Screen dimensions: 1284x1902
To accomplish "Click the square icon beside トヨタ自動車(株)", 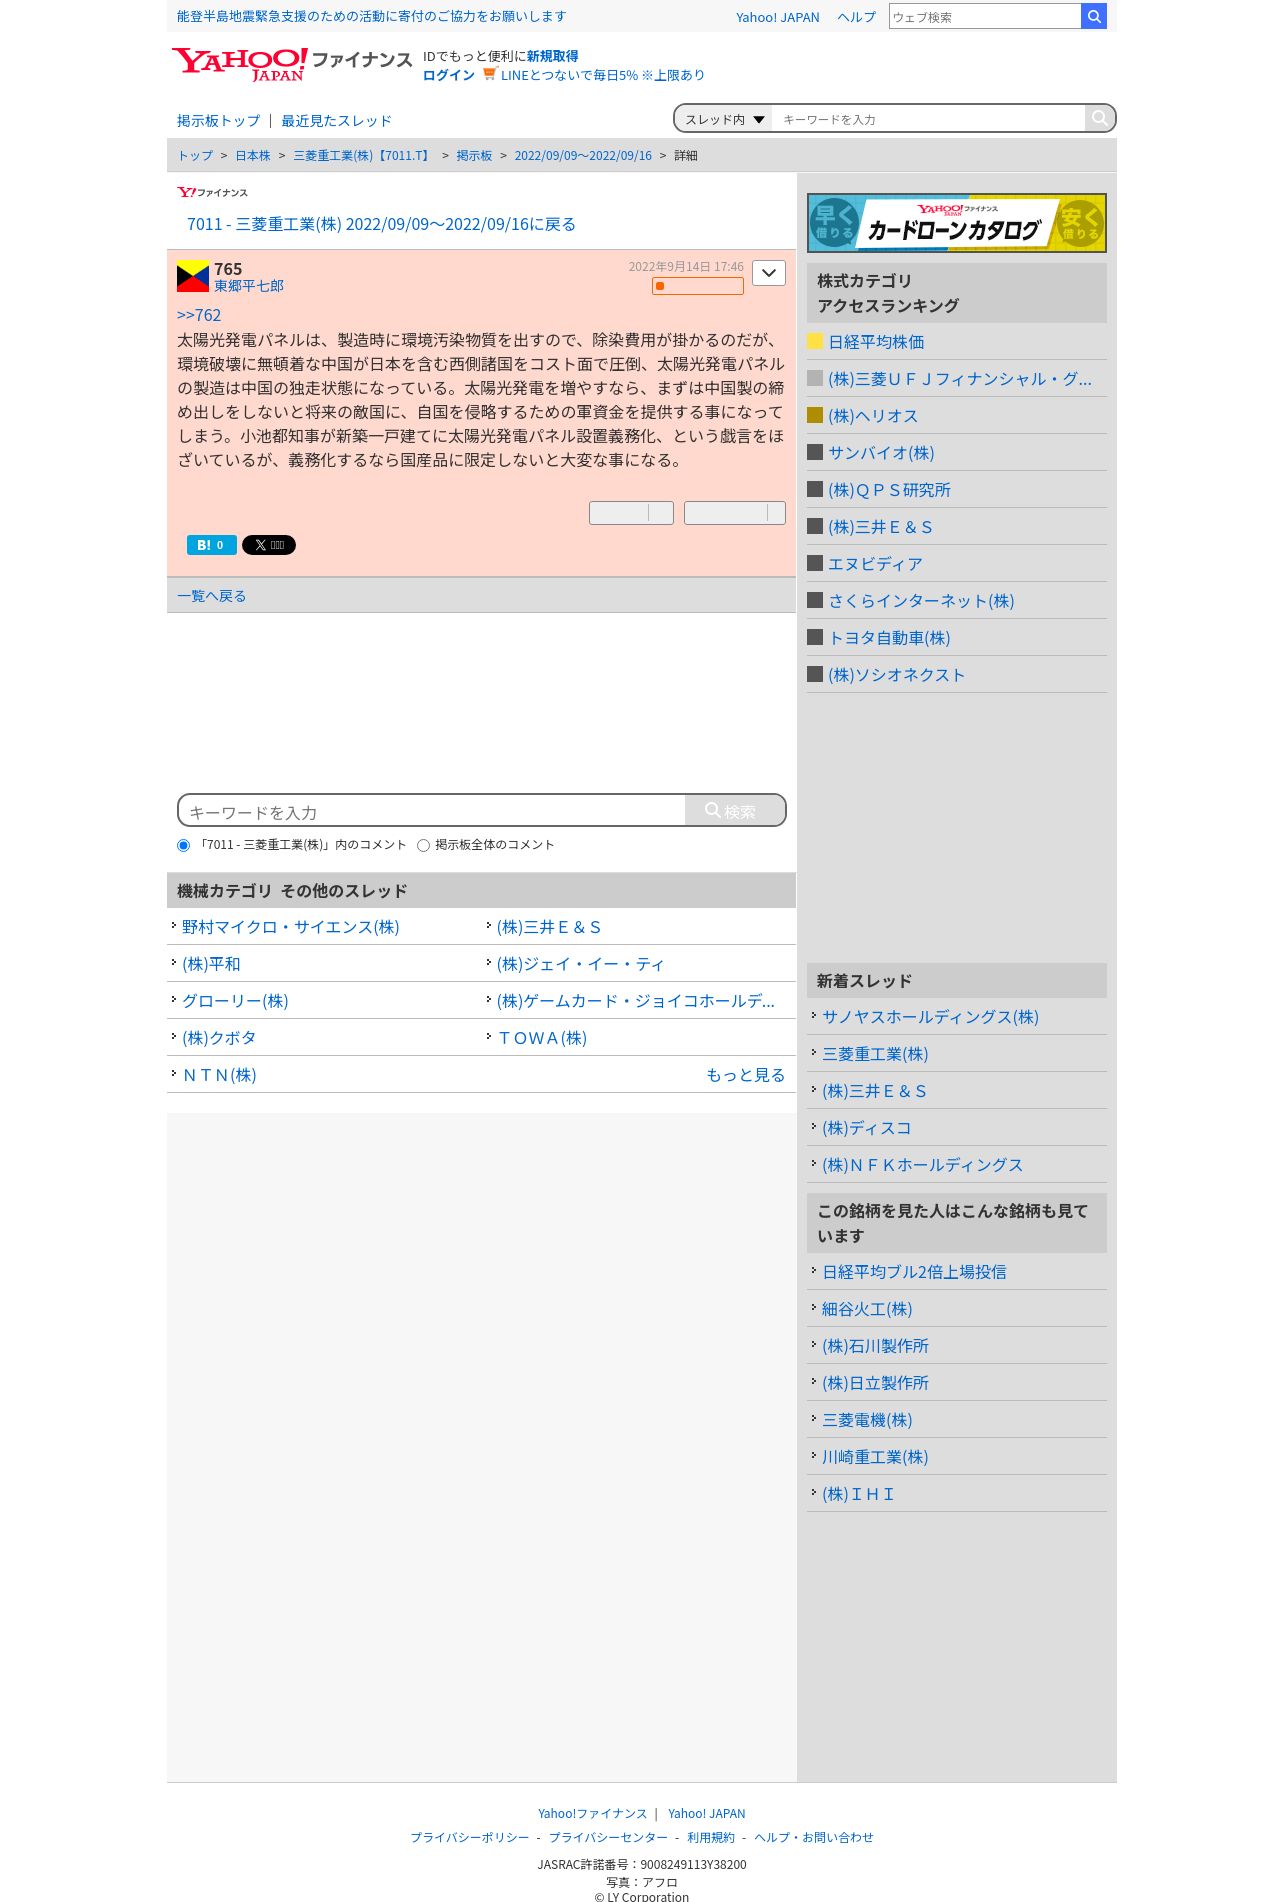I will [x=815, y=637].
